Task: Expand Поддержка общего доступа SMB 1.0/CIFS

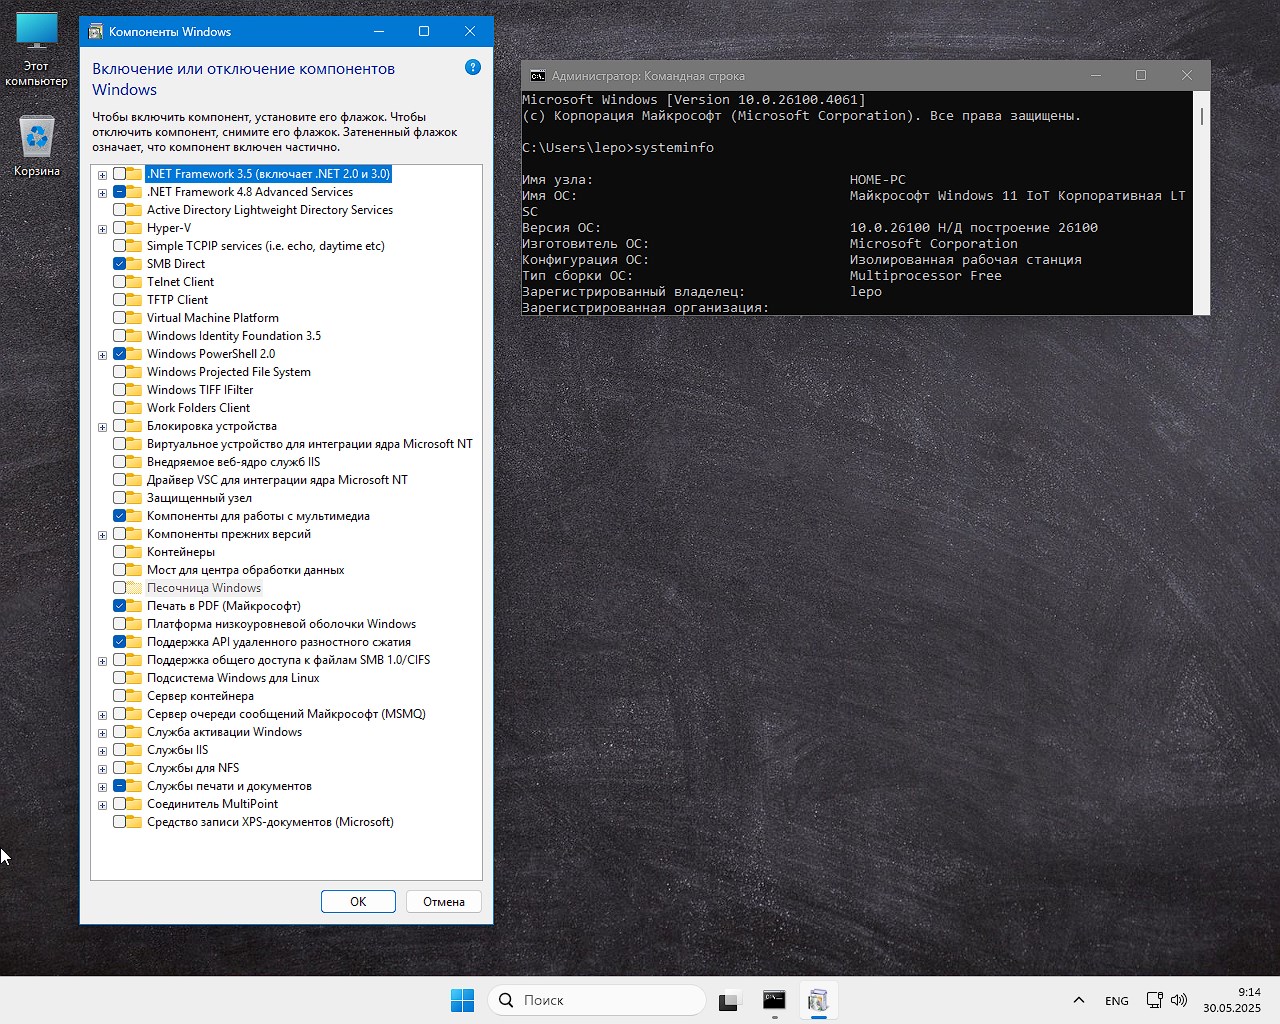Action: pyautogui.click(x=102, y=661)
